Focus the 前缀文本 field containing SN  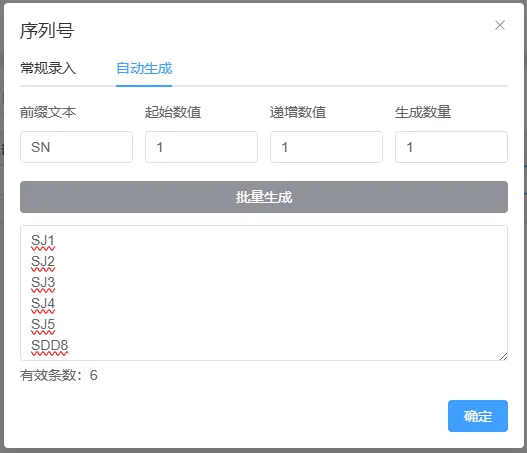(x=76, y=147)
